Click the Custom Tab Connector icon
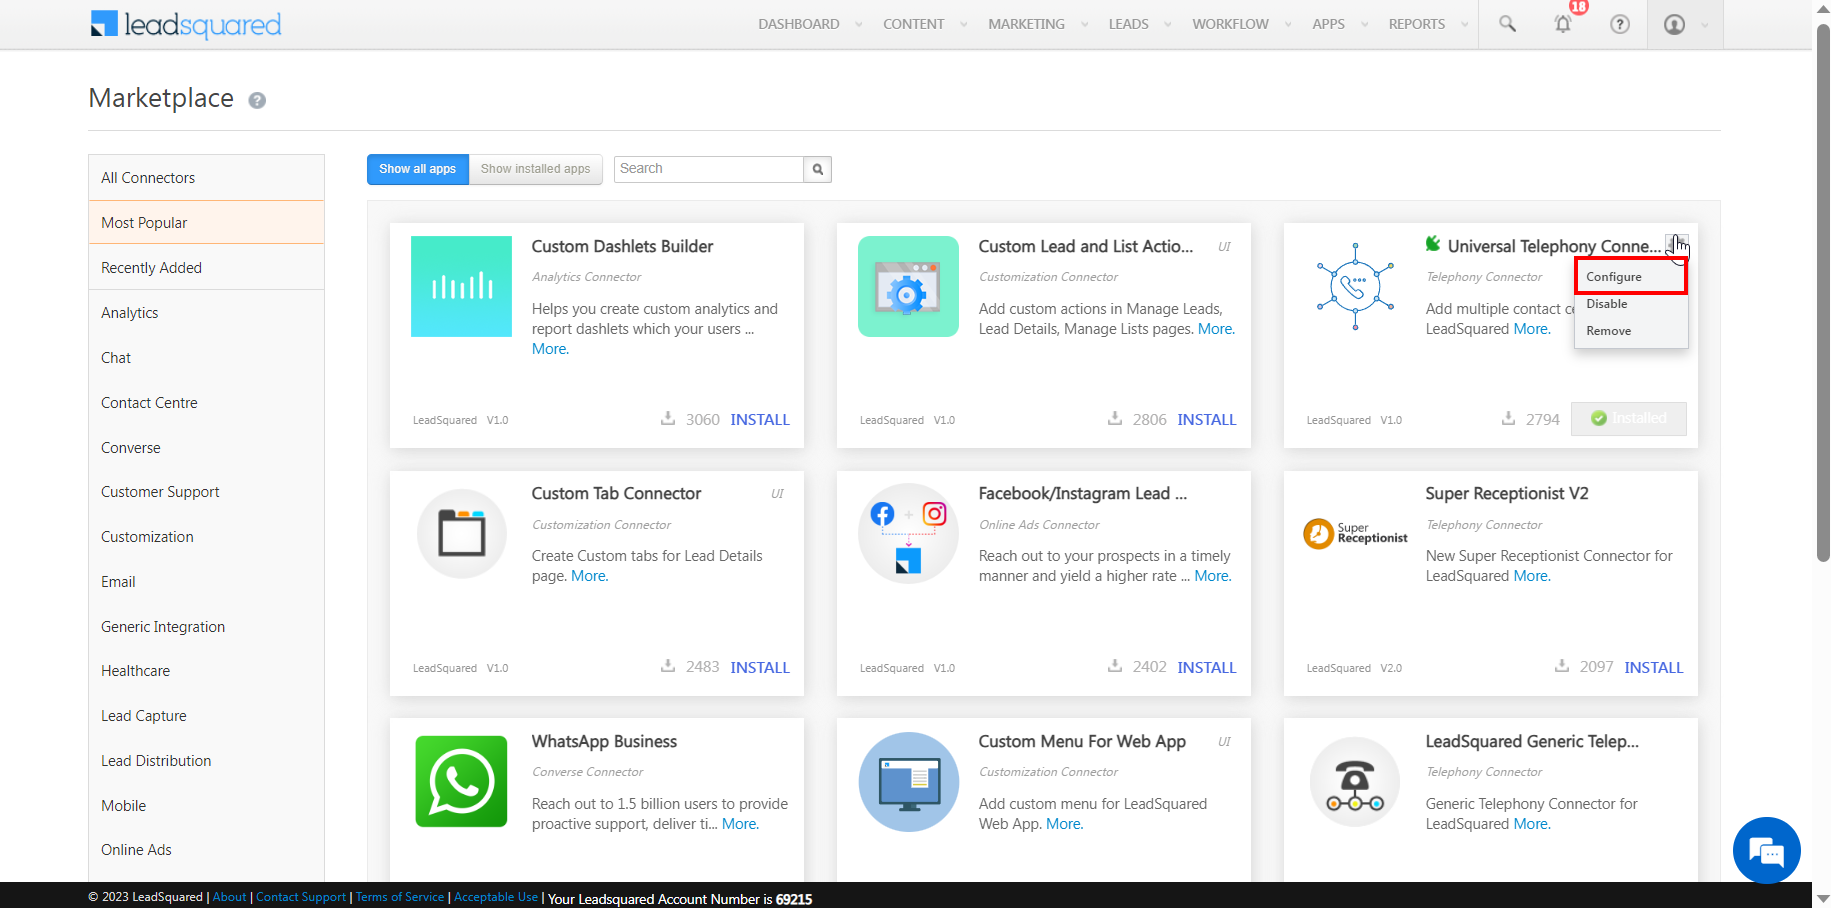The image size is (1831, 908). (x=462, y=533)
